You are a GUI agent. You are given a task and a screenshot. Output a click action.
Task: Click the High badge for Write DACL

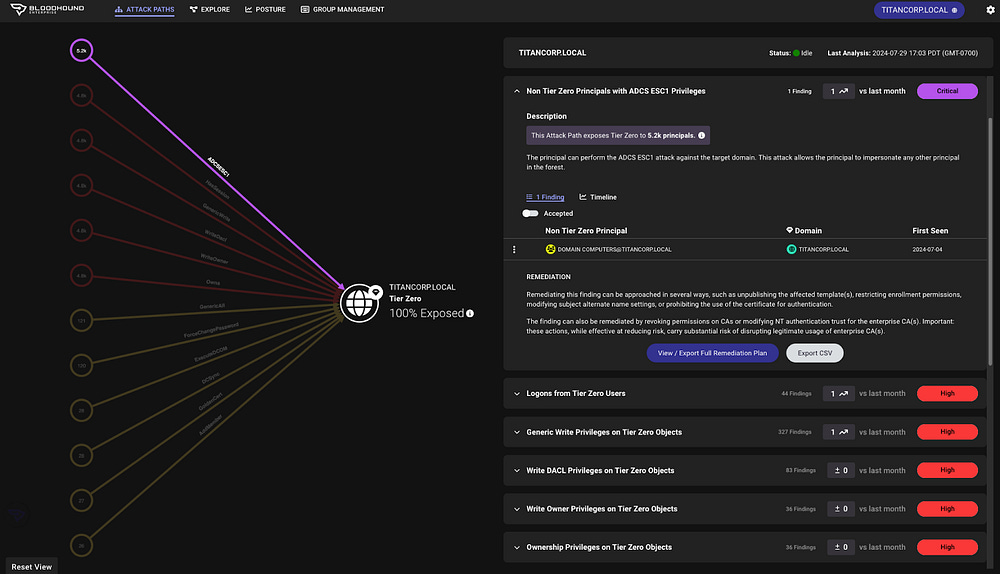[947, 470]
